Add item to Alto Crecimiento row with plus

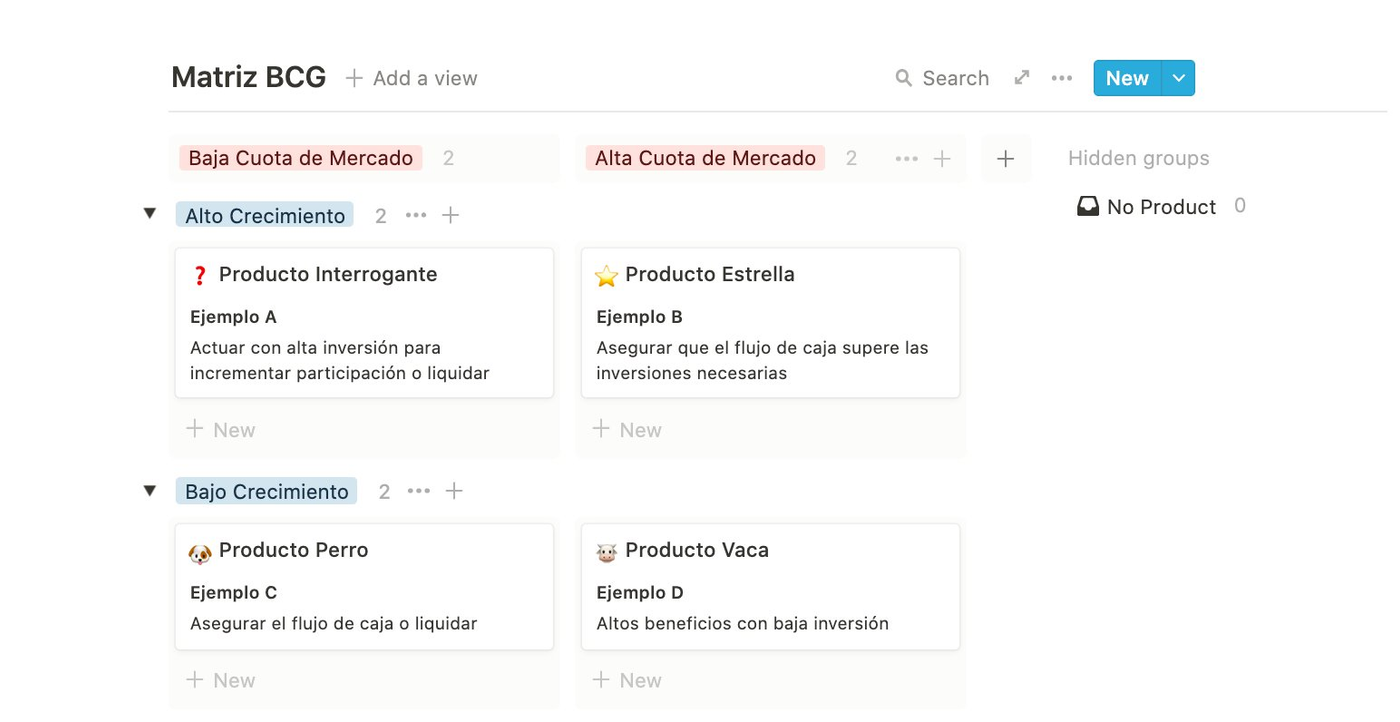tap(451, 215)
